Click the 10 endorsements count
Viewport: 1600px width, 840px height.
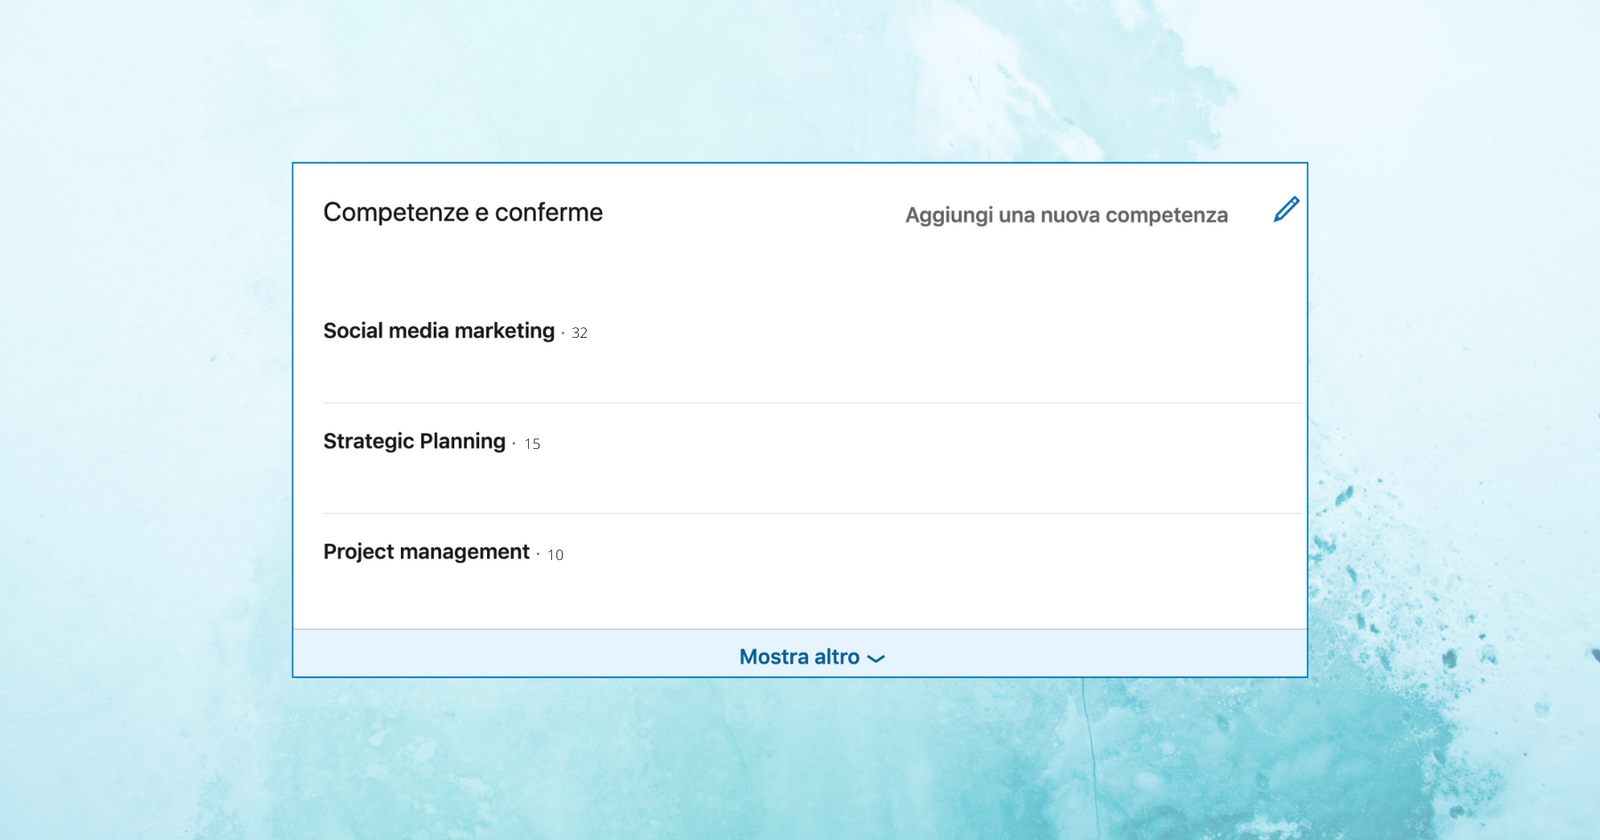(x=555, y=555)
